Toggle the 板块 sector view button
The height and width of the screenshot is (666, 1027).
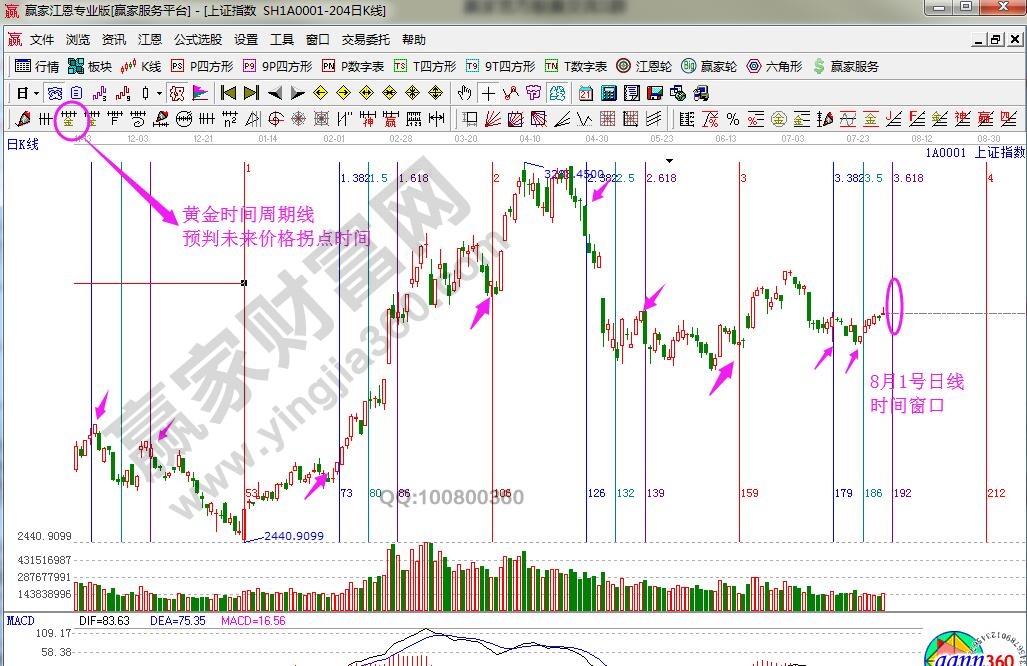(x=89, y=67)
